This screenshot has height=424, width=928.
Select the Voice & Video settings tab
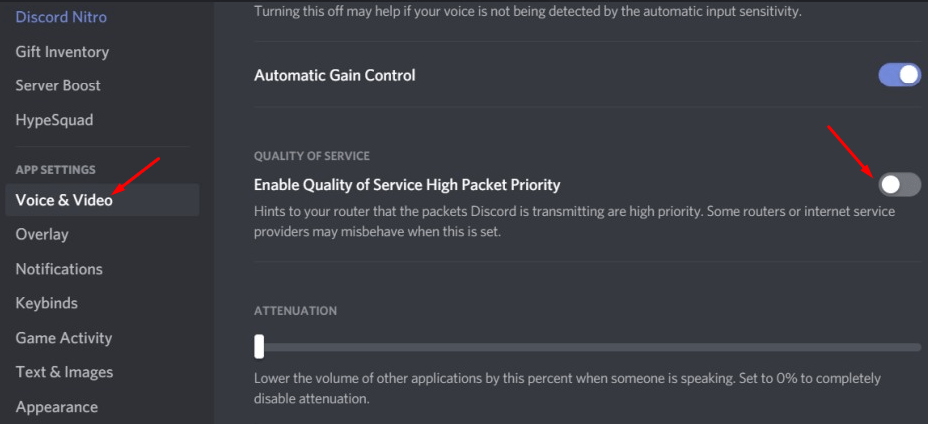click(64, 200)
